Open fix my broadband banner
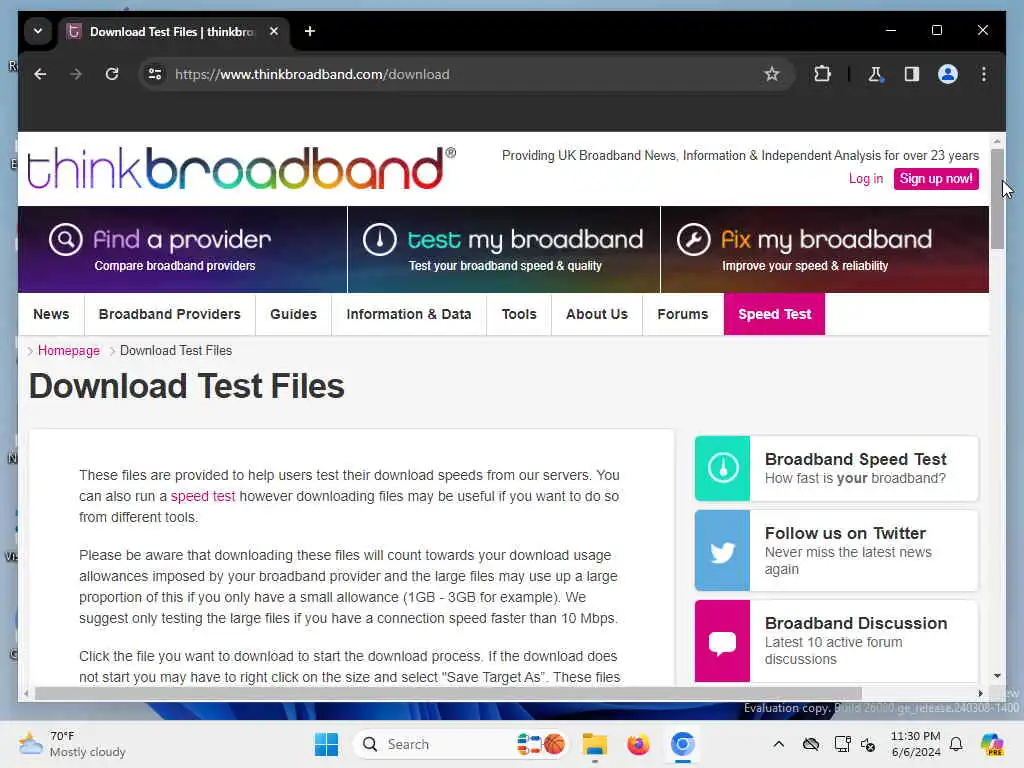The width and height of the screenshot is (1024, 768). pyautogui.click(x=825, y=249)
